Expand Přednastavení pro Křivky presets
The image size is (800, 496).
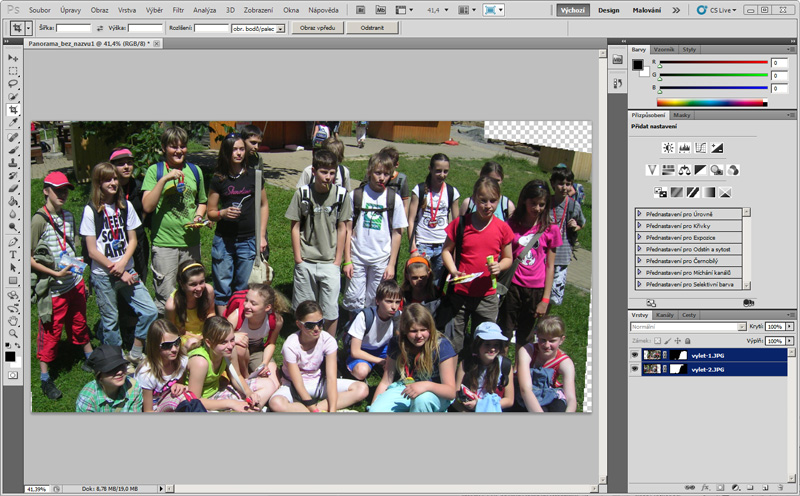pyautogui.click(x=639, y=226)
